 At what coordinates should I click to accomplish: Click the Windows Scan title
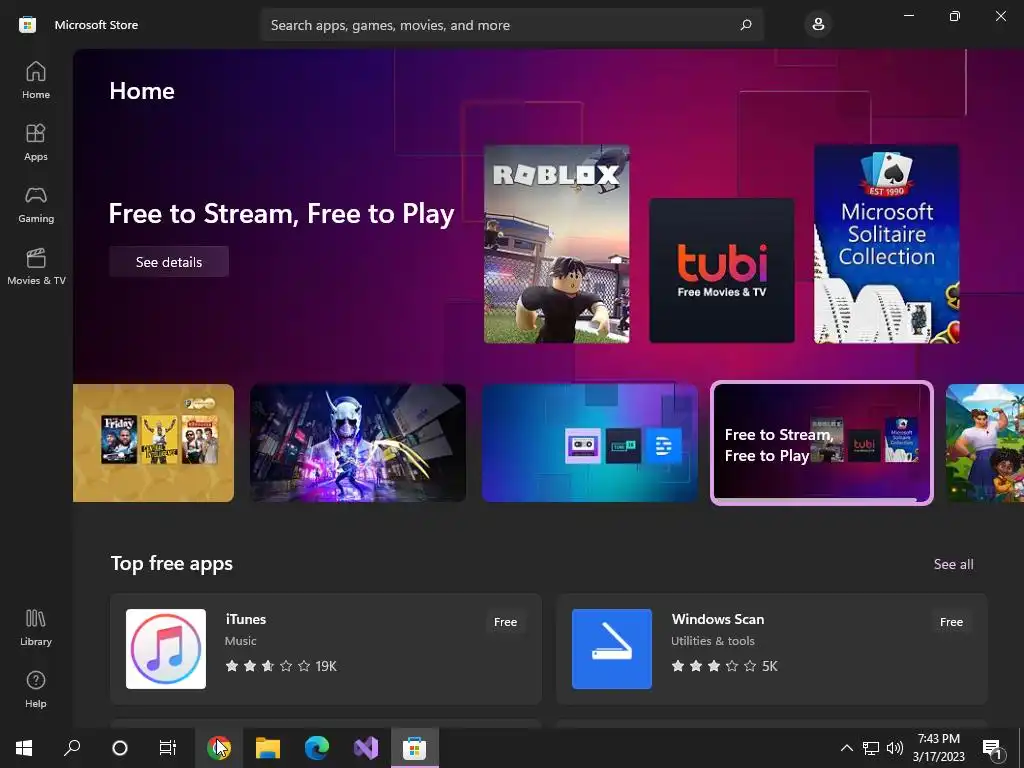(x=718, y=619)
